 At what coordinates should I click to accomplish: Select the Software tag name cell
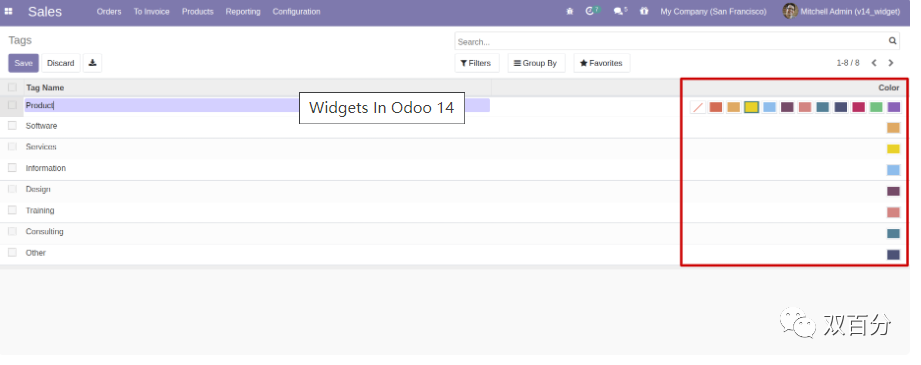point(41,126)
